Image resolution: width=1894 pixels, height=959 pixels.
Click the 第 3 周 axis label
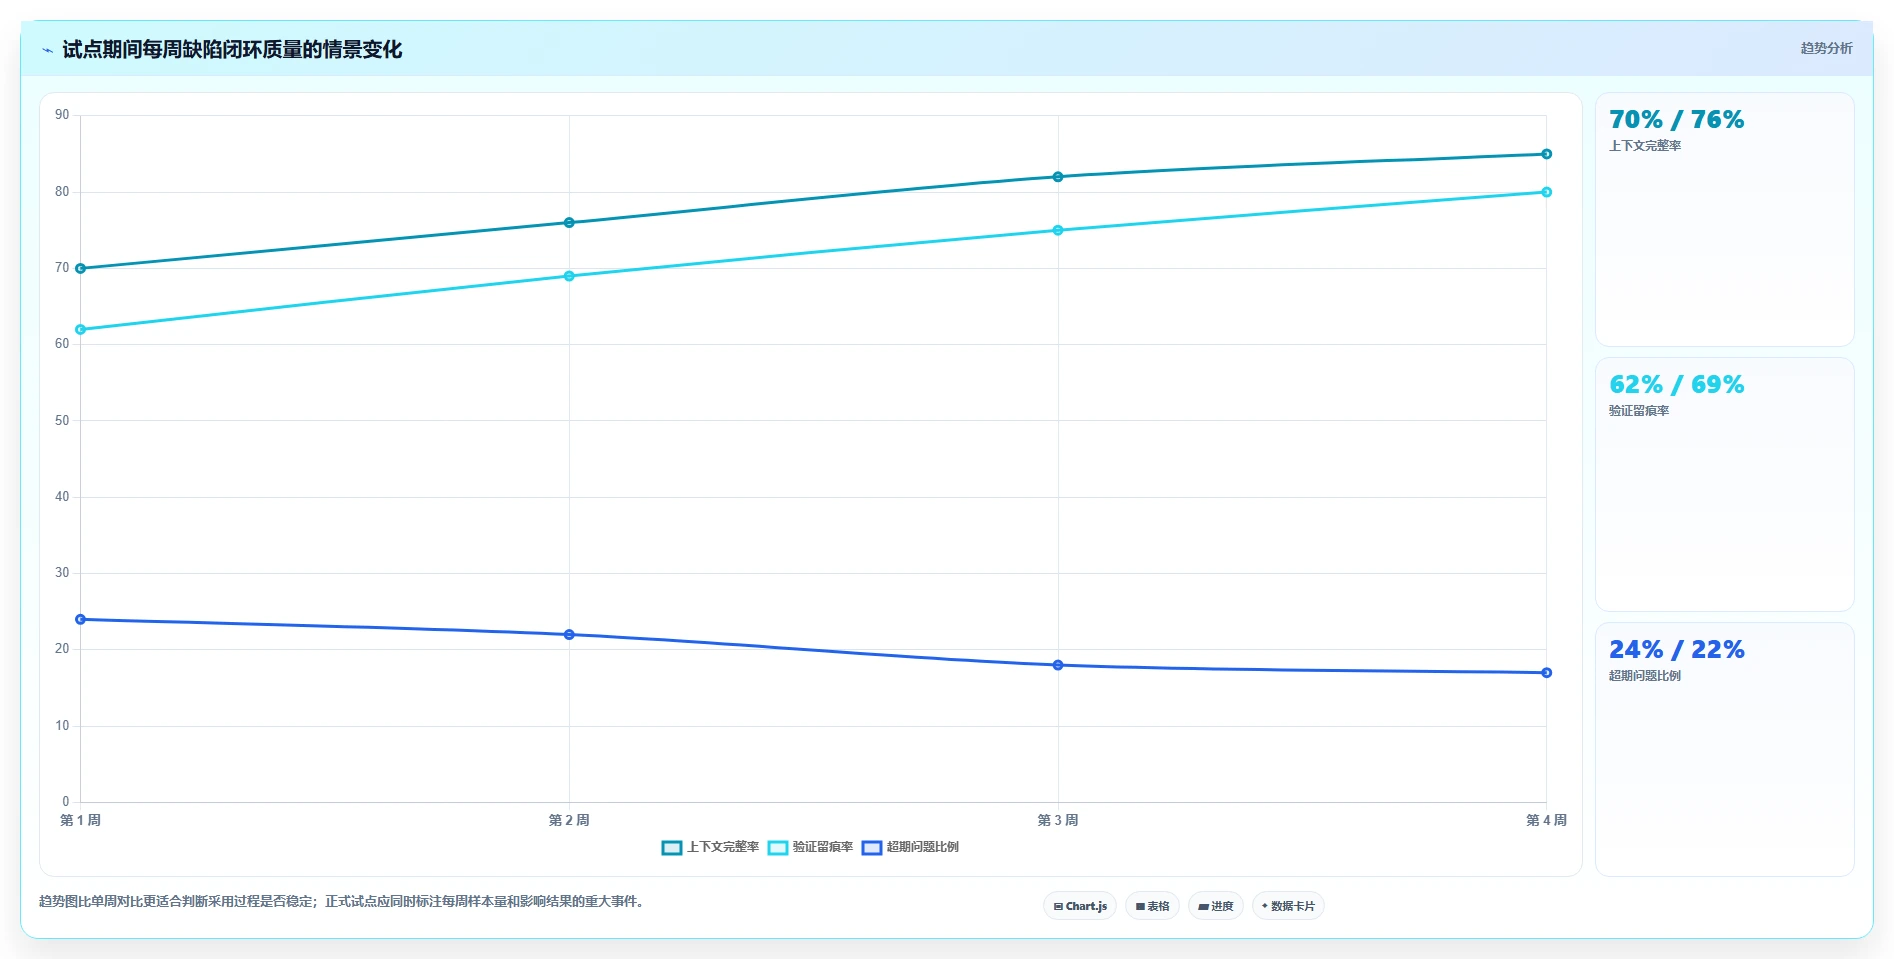(x=1058, y=820)
